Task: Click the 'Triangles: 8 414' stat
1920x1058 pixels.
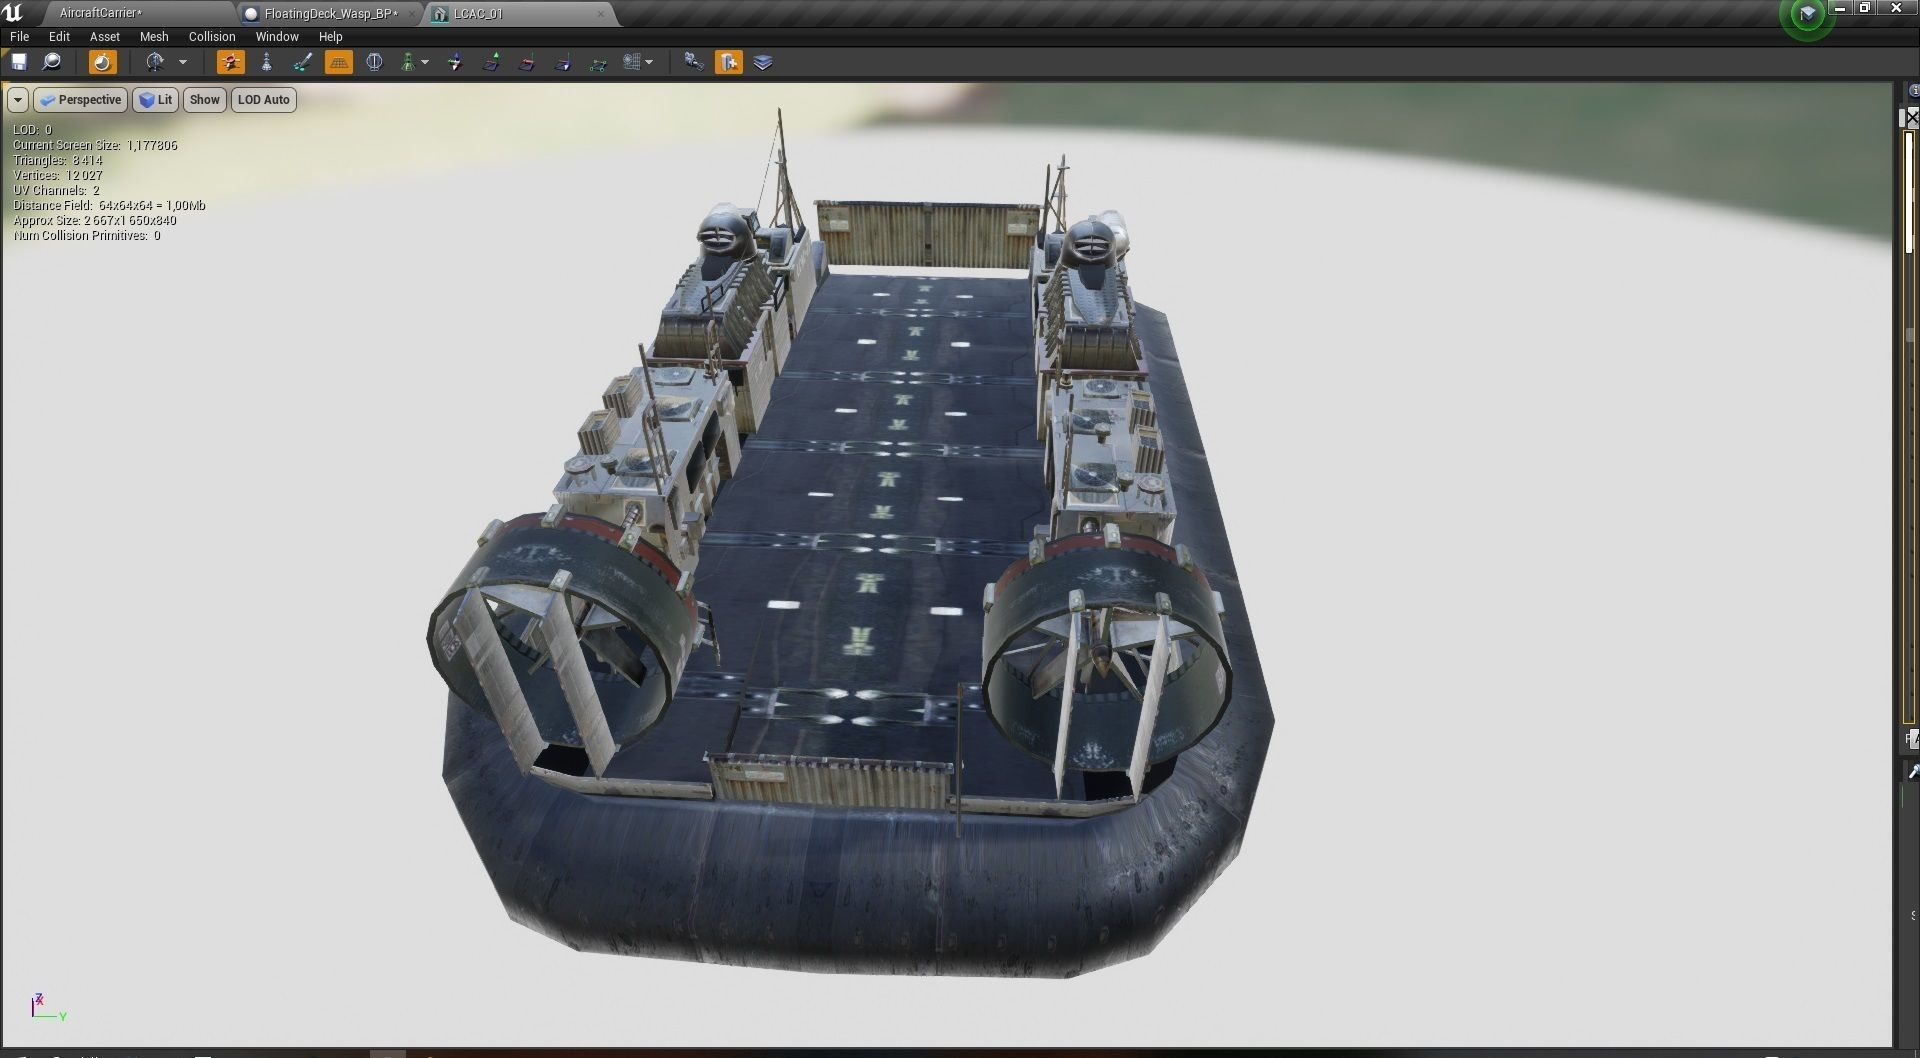Action: 58,160
